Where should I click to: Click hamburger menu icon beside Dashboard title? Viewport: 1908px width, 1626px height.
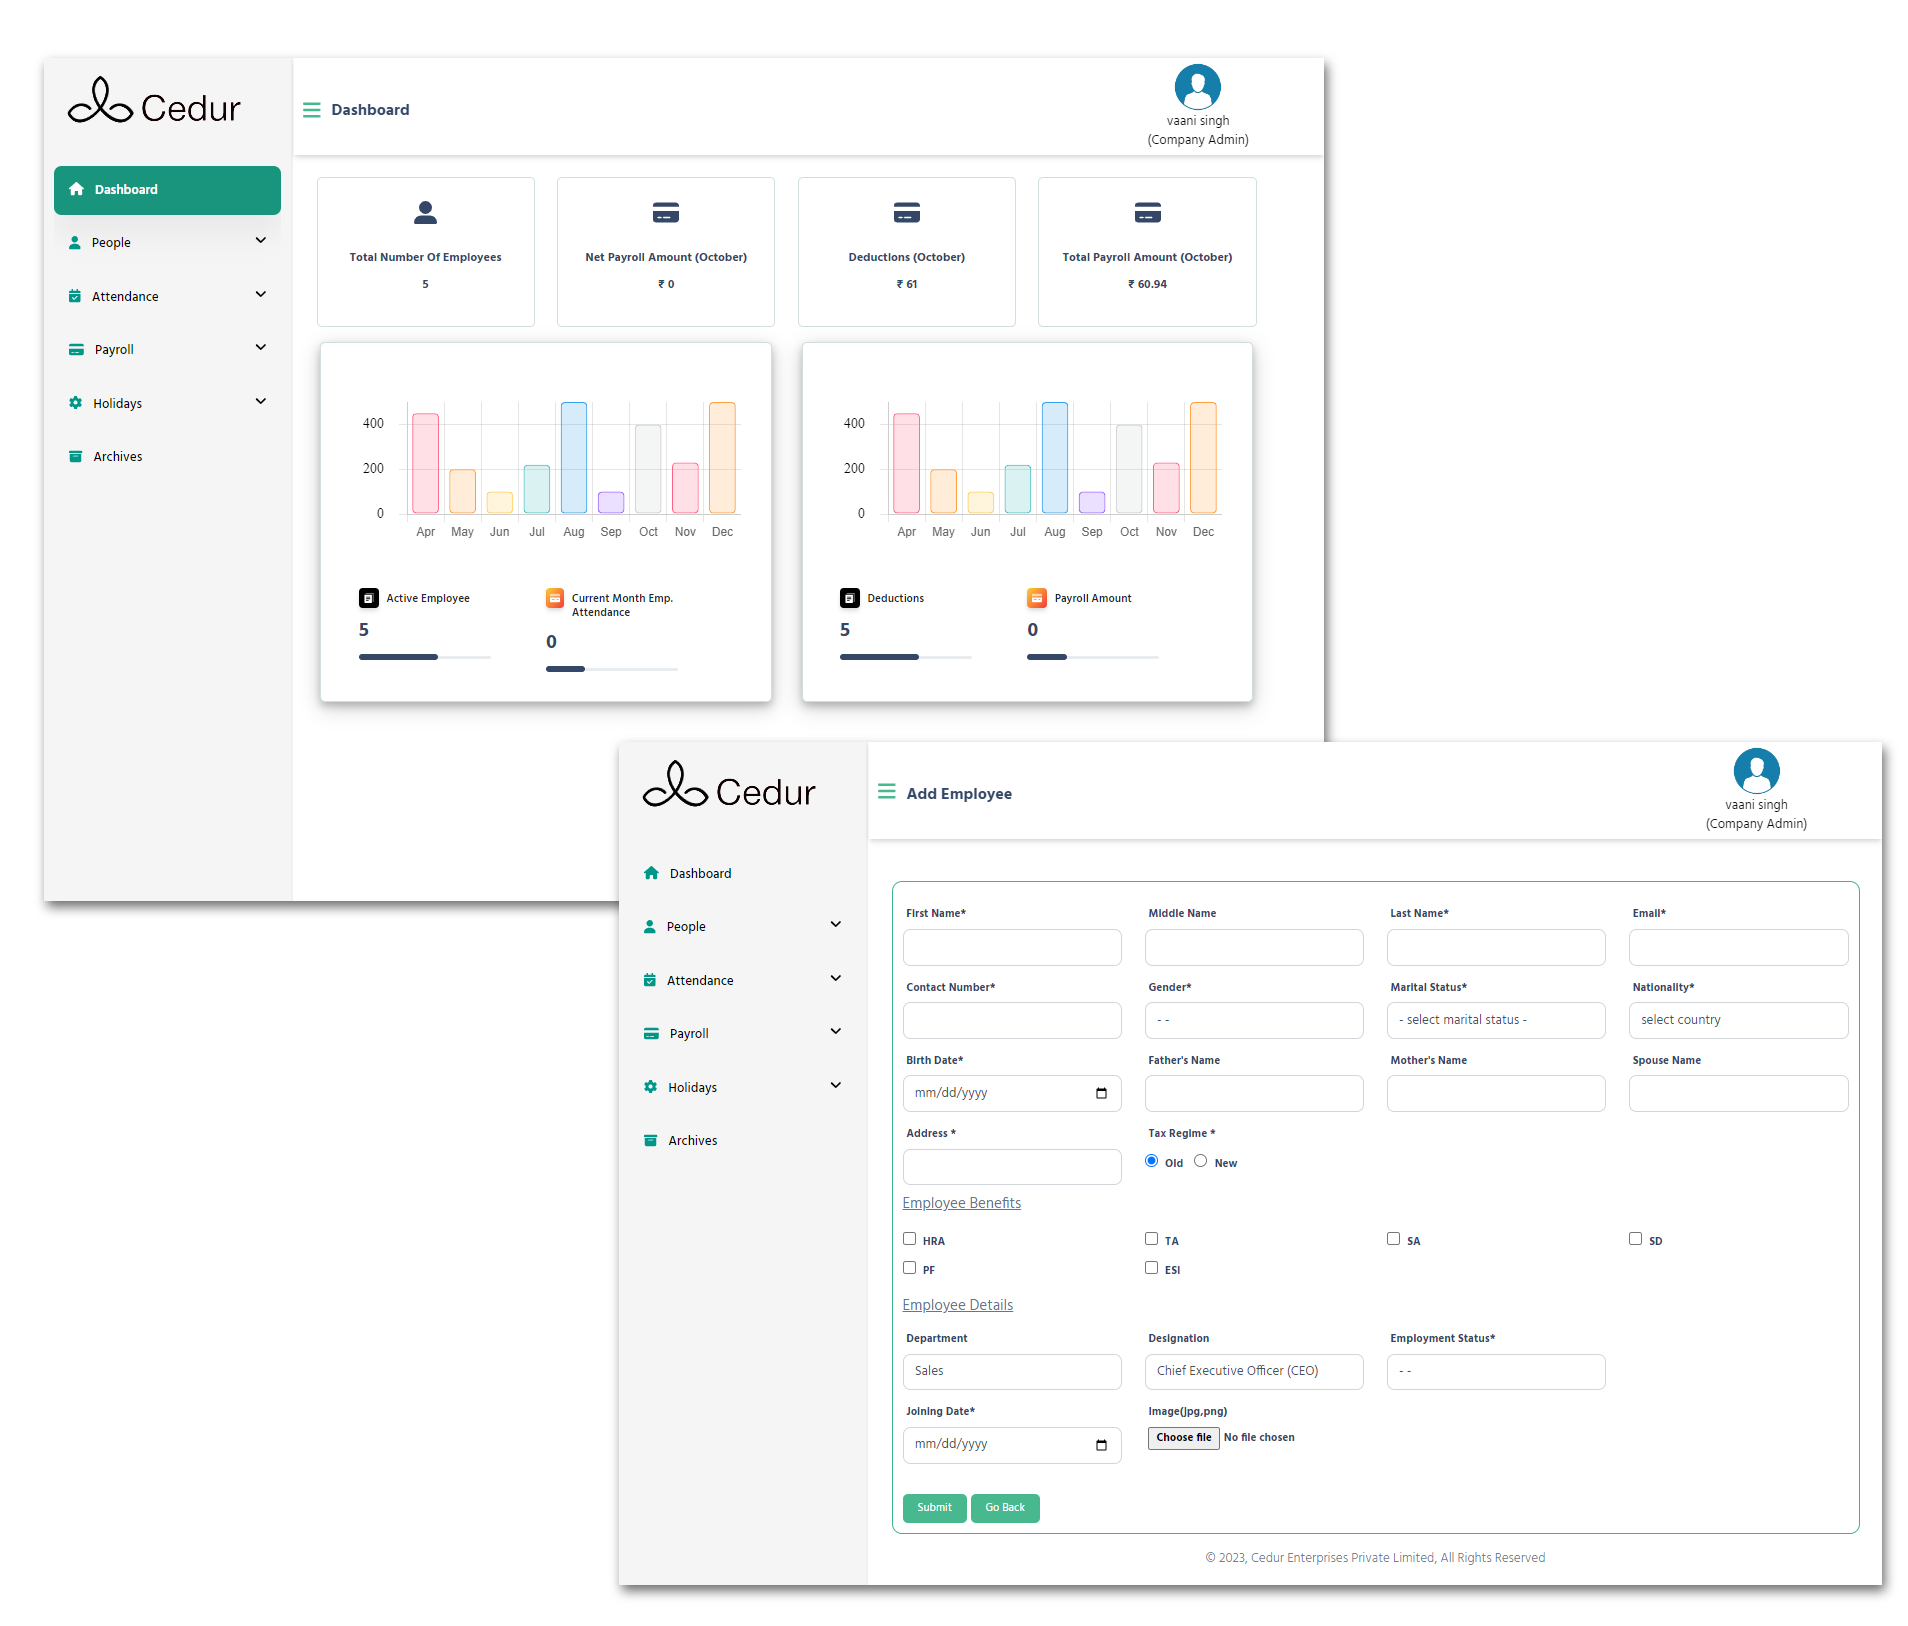click(312, 110)
